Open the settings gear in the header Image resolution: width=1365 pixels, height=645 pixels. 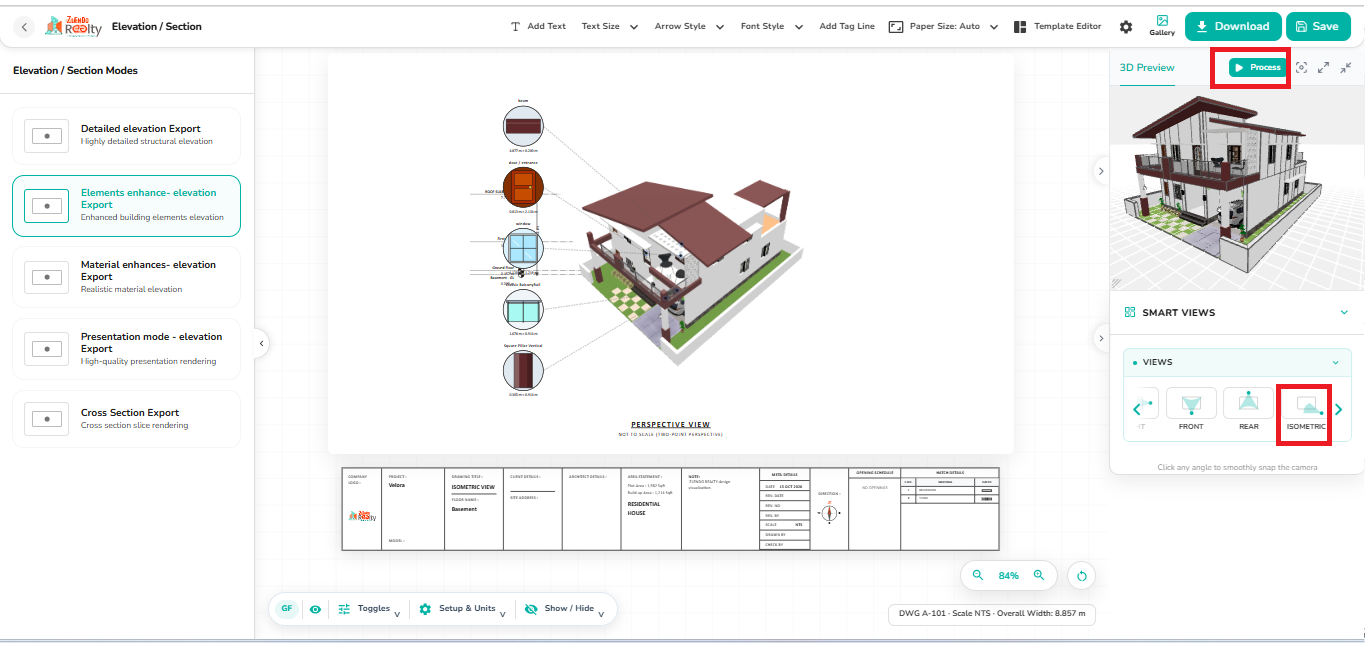(1126, 27)
